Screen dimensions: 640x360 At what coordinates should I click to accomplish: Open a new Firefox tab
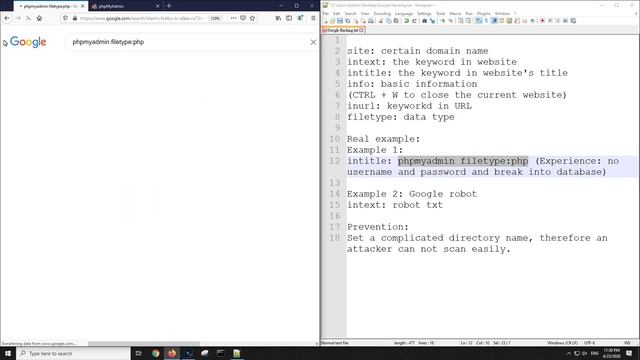coord(169,6)
